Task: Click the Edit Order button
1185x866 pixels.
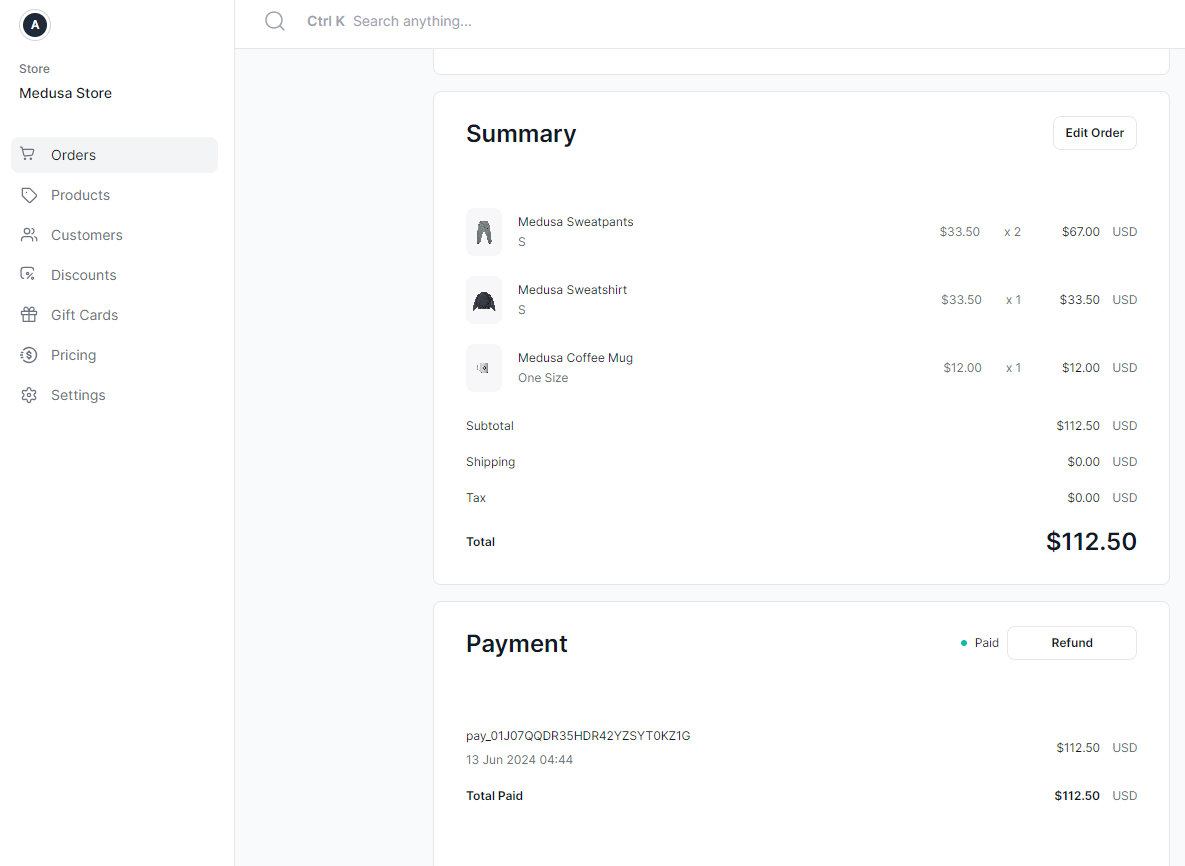Action: [1094, 132]
